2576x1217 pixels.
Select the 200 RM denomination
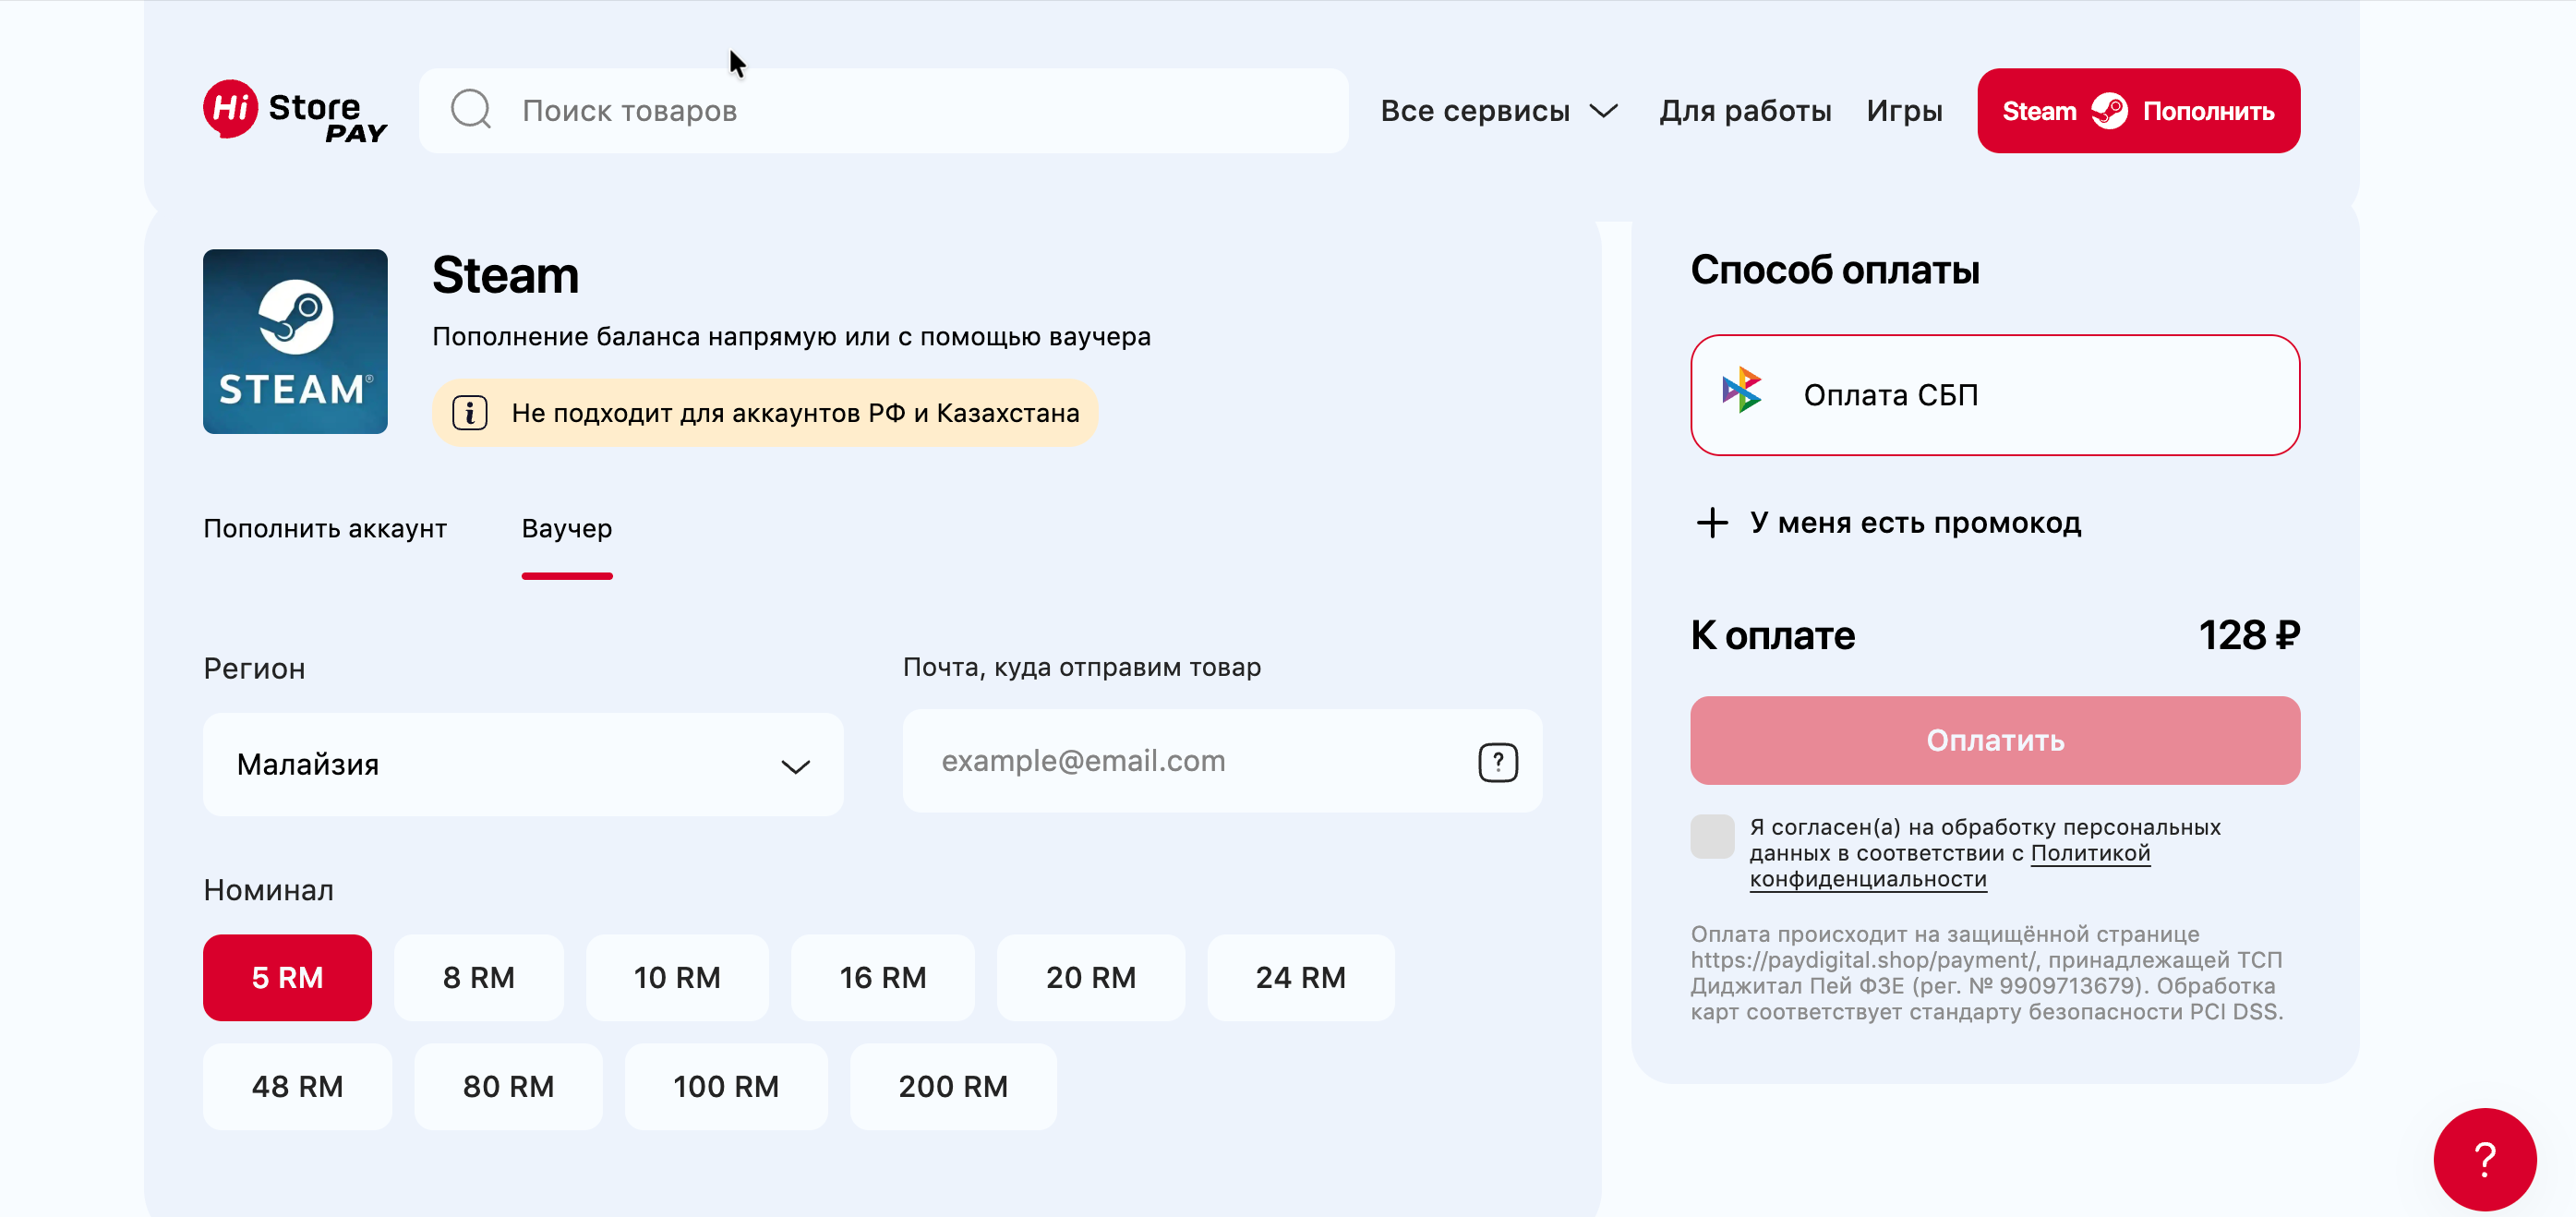tap(953, 1086)
